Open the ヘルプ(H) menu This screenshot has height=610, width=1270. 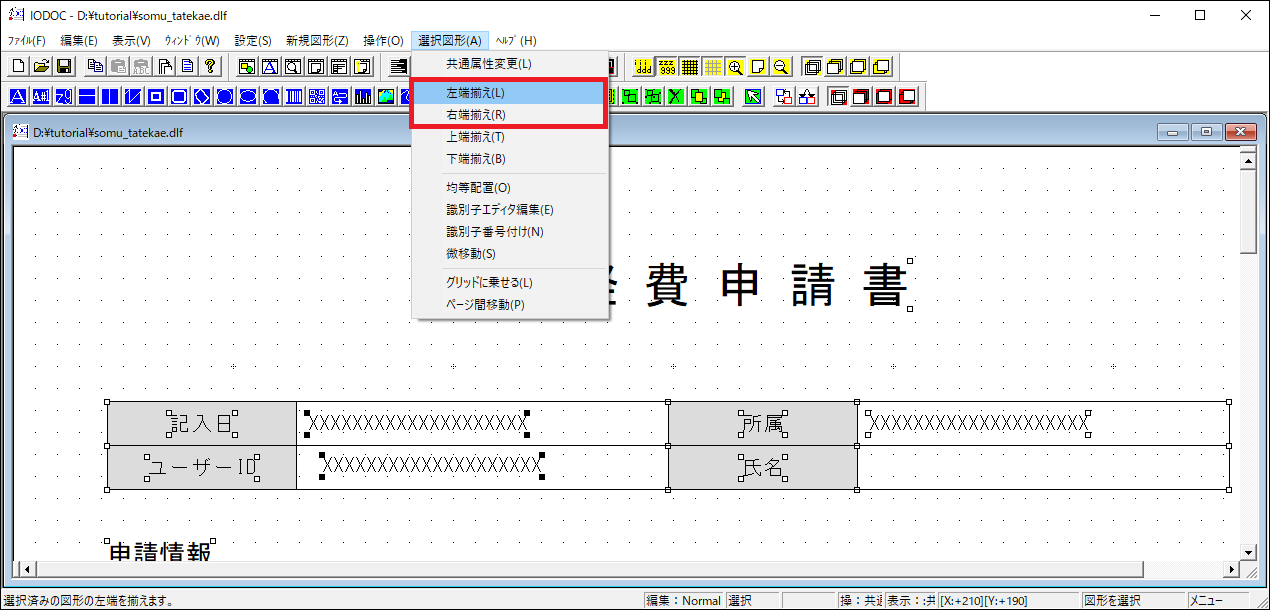516,41
